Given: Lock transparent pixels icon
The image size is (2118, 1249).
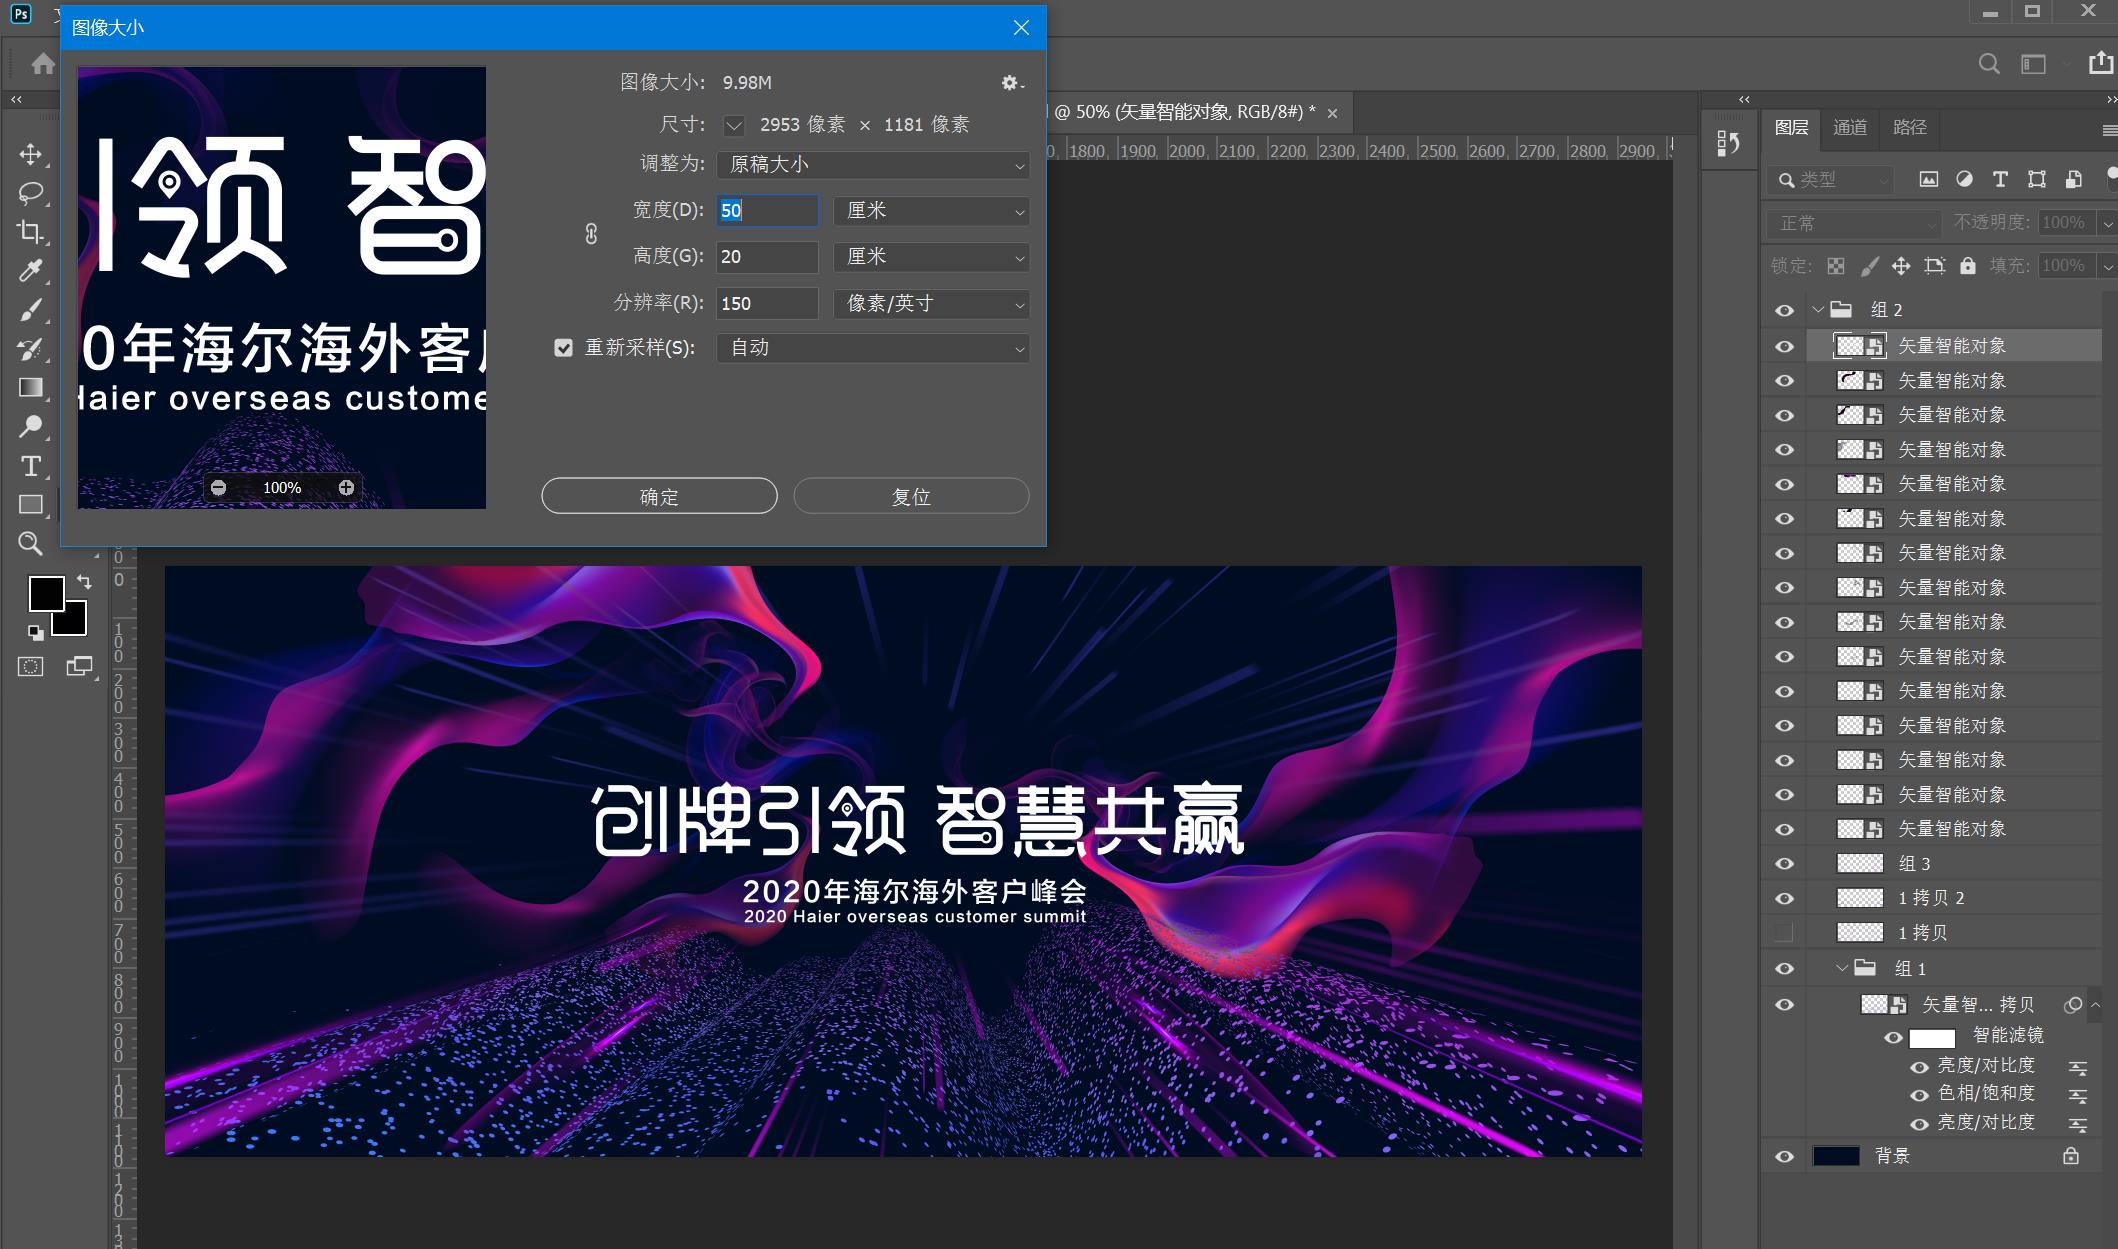Looking at the screenshot, I should tap(1836, 266).
